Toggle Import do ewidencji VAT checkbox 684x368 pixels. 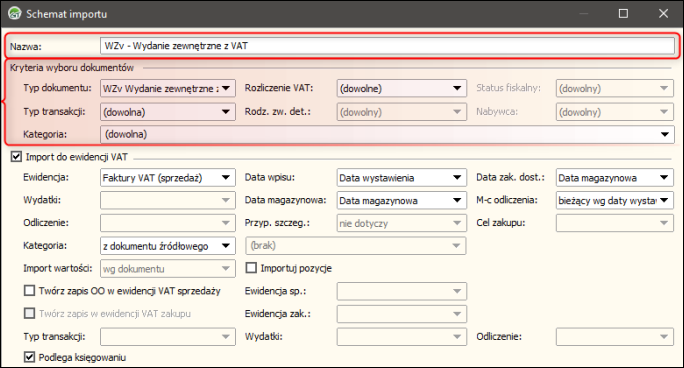(16, 157)
